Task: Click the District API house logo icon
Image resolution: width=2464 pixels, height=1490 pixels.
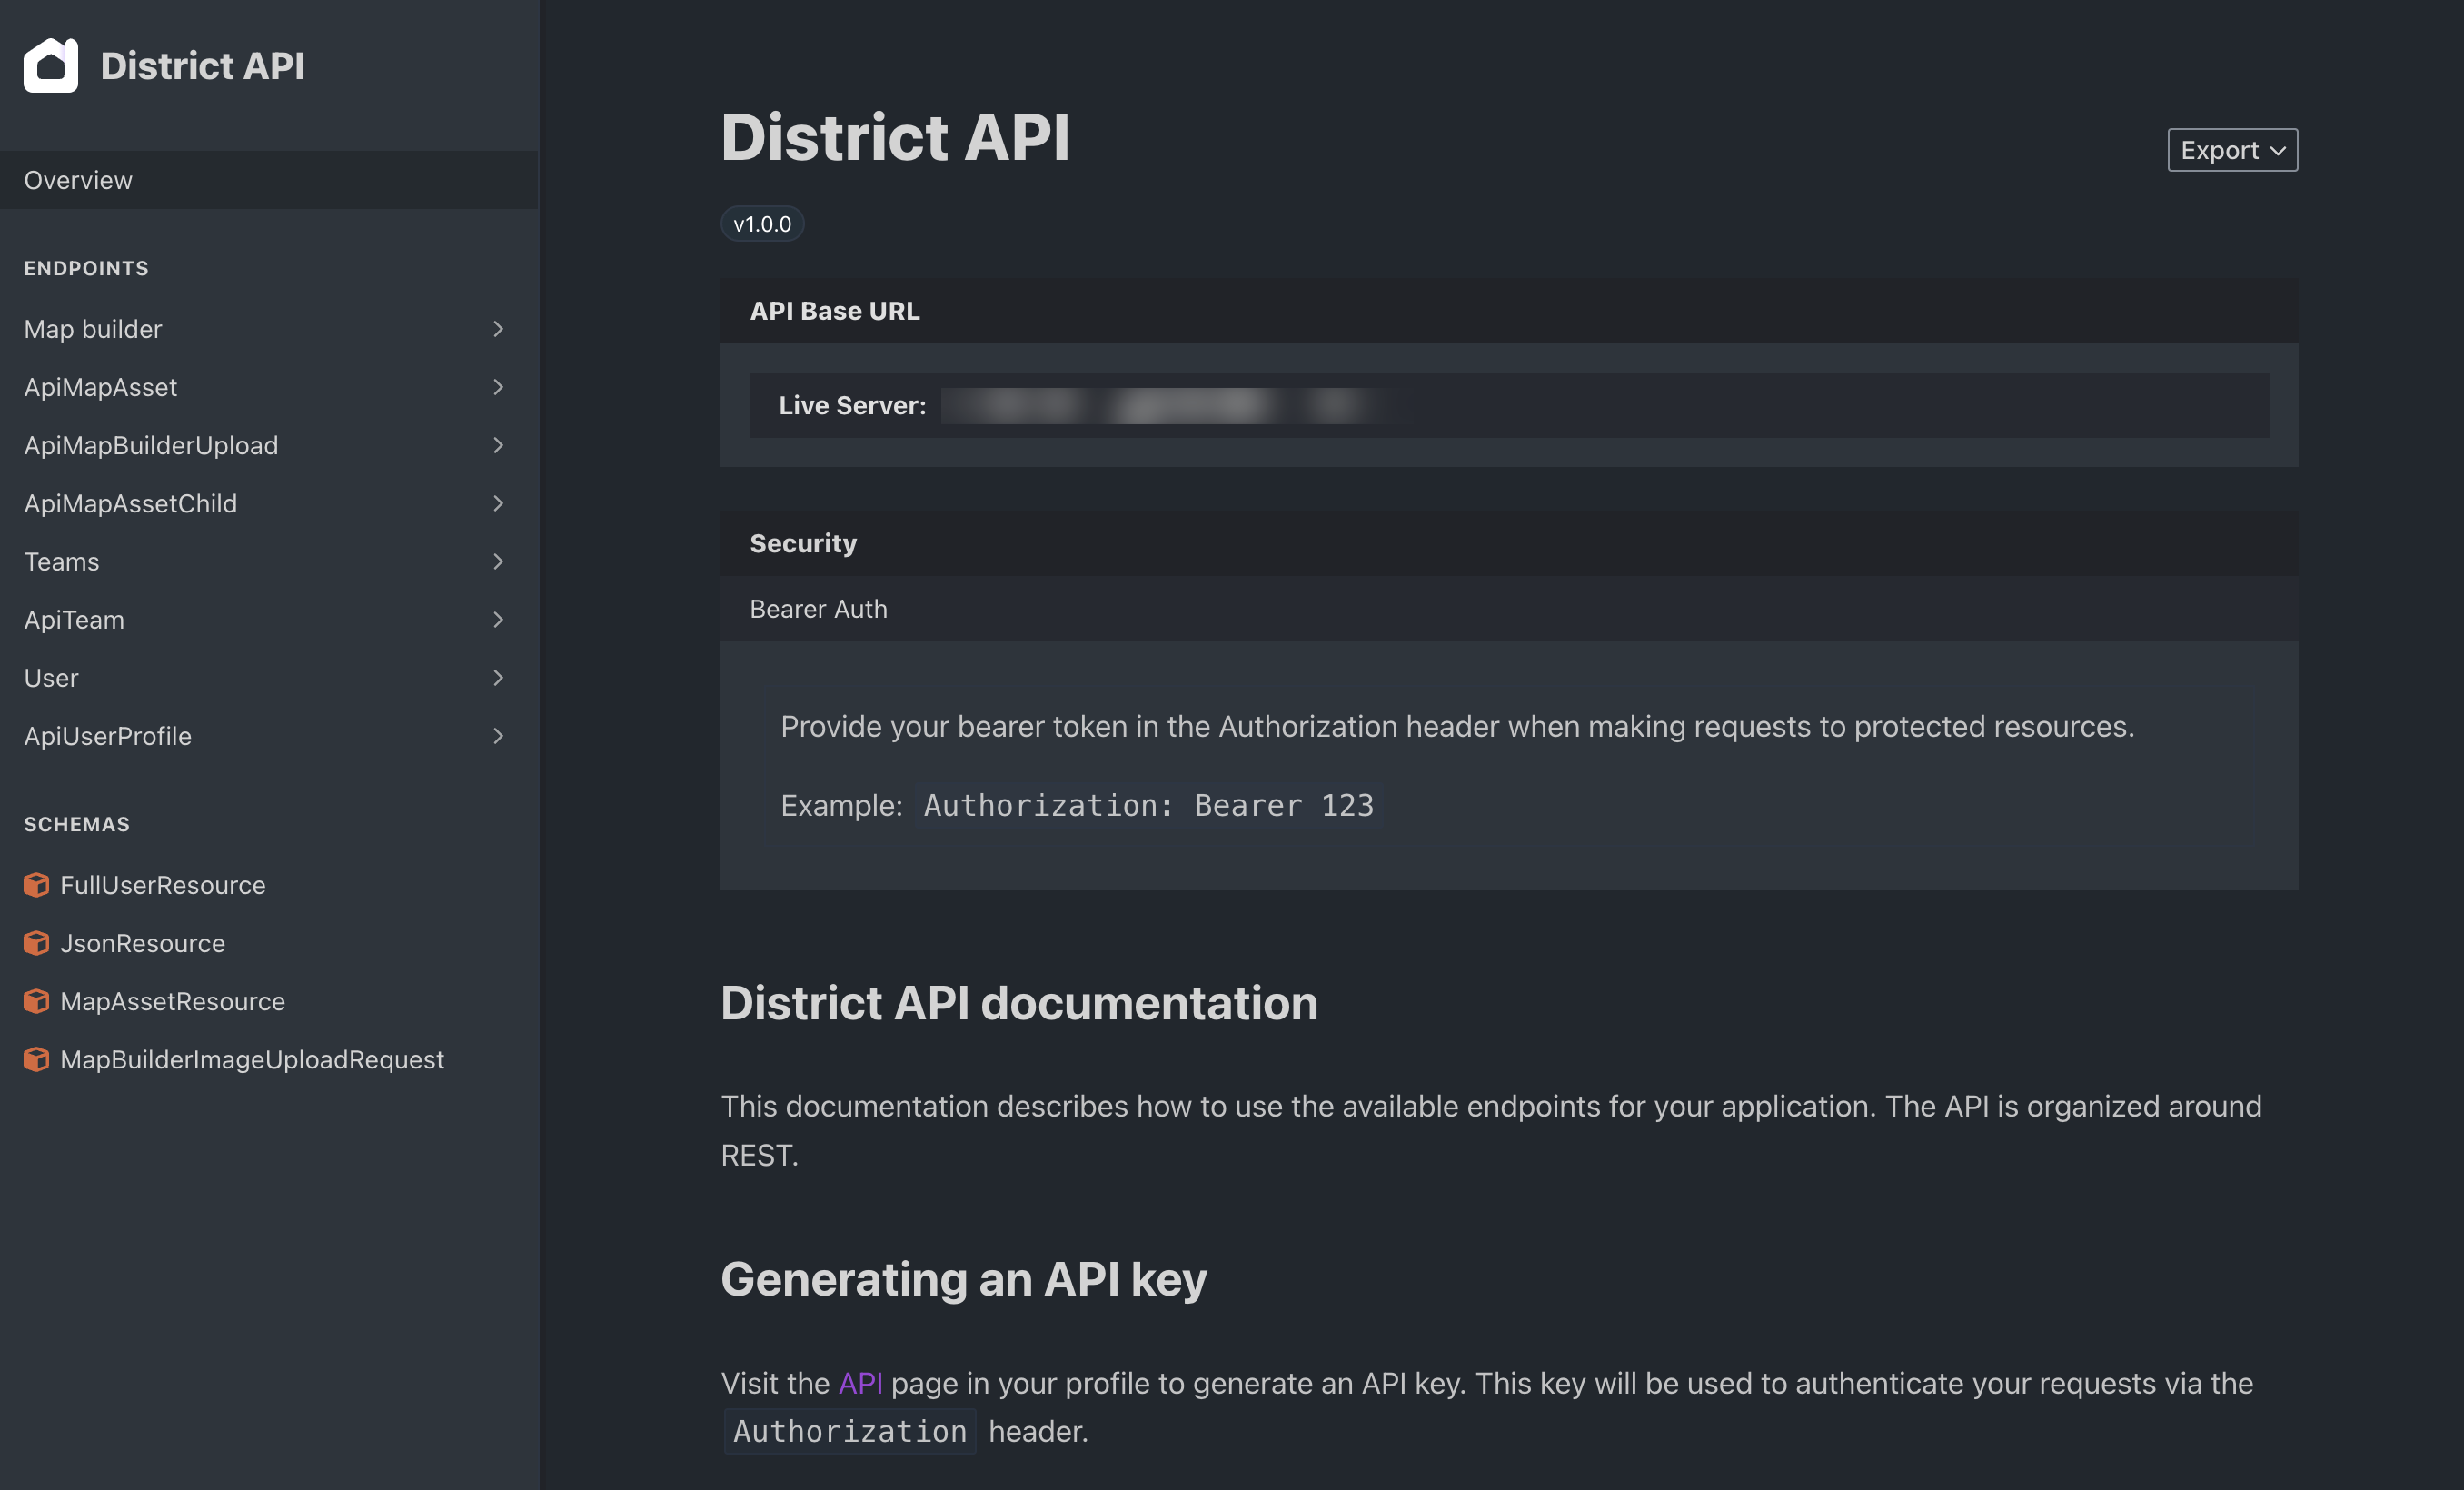Action: coord(51,65)
